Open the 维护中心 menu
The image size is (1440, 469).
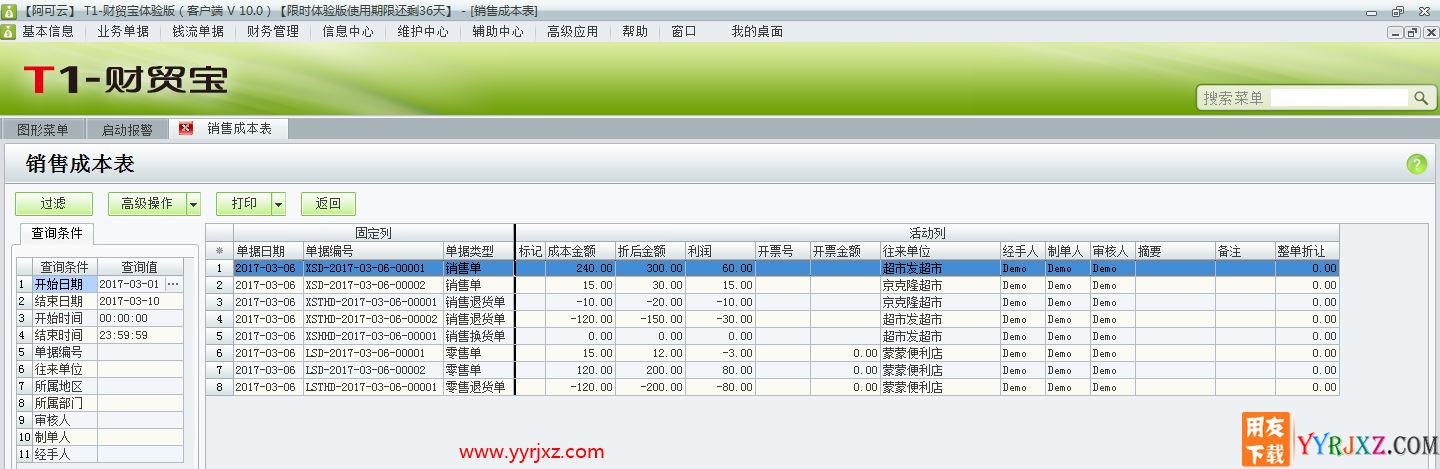pyautogui.click(x=423, y=32)
